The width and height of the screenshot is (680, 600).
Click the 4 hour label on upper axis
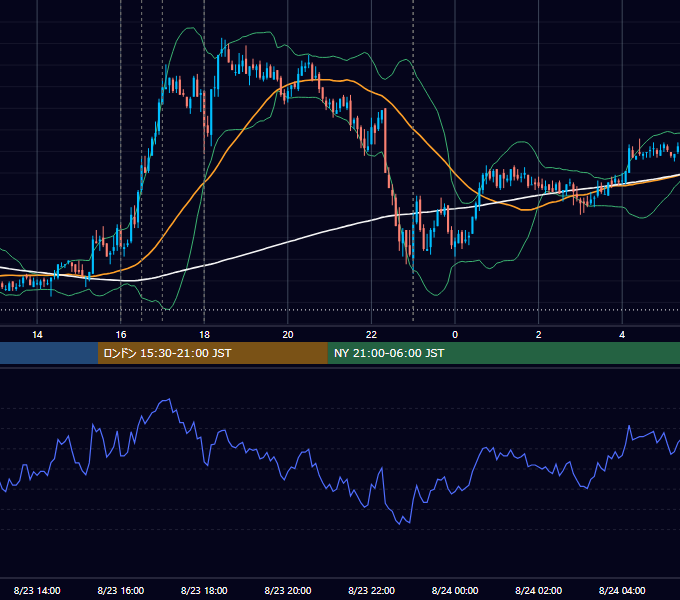click(x=622, y=335)
